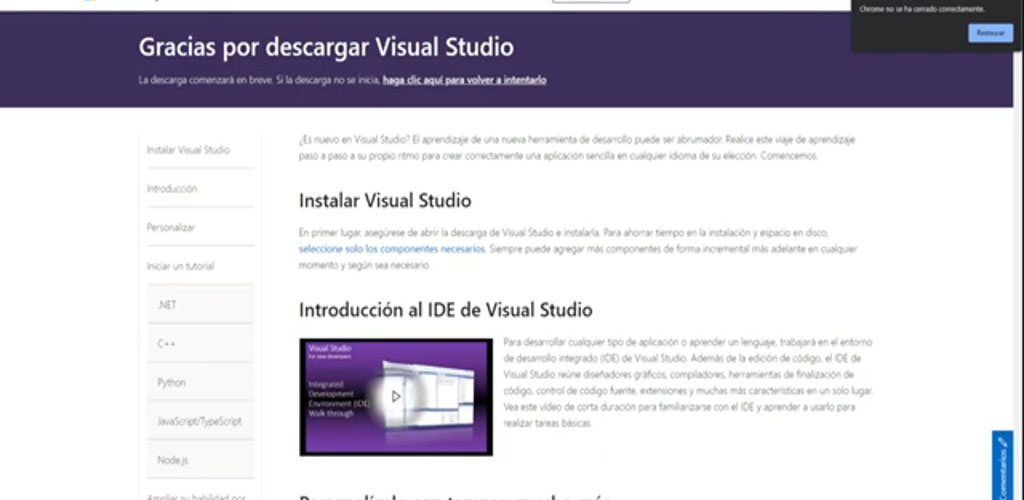The width and height of the screenshot is (1024, 500).
Task: Choose the JavaScript/TypeScript tutorial entry
Action: click(x=200, y=422)
